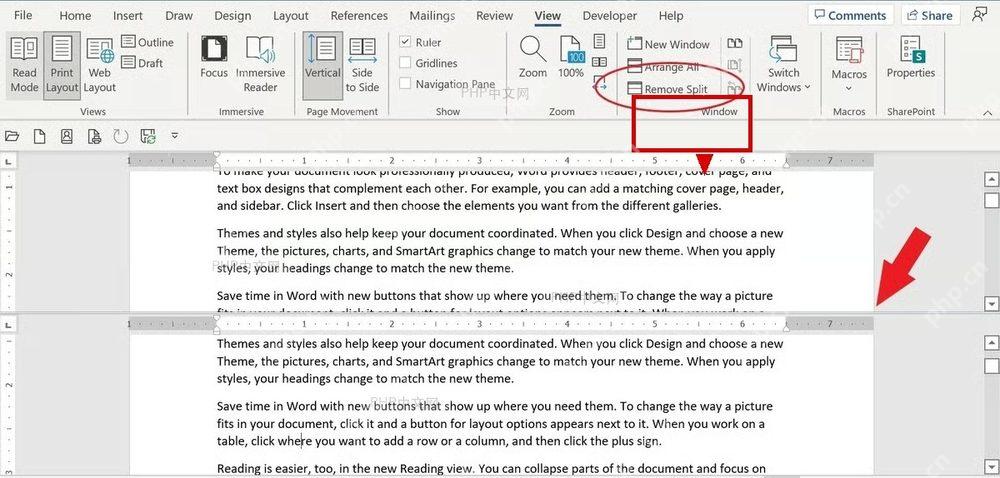Switch to the Review tab
The height and width of the screenshot is (478, 1000).
click(x=494, y=15)
